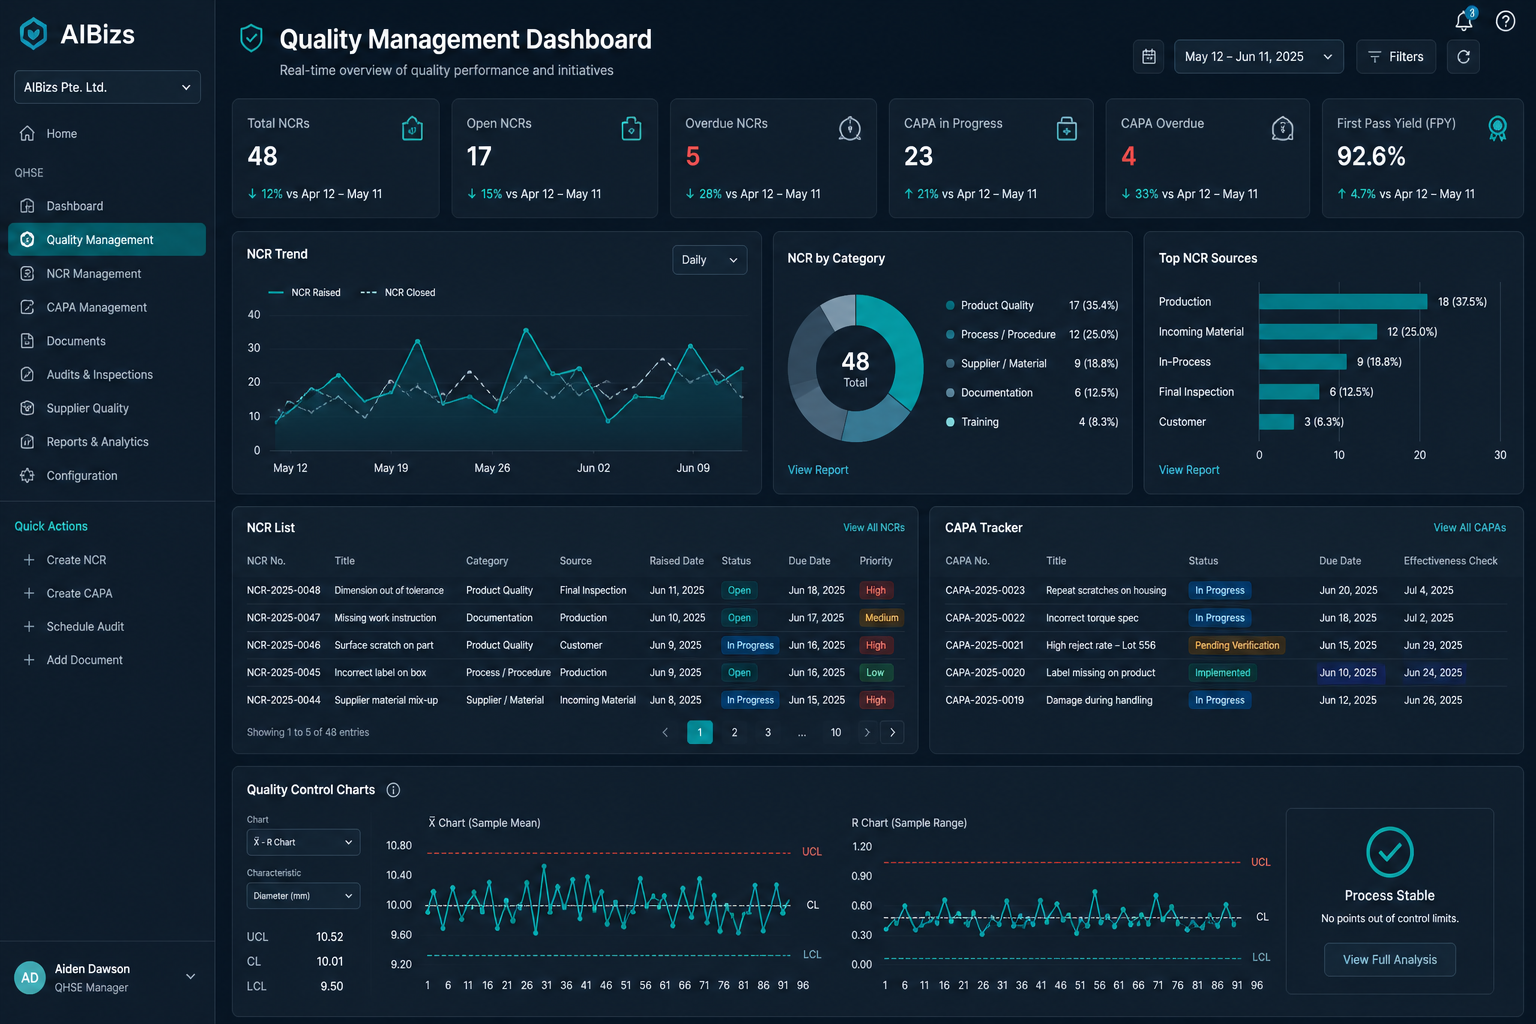1536x1024 pixels.
Task: Click the Overdue NCRs clock icon
Action: pyautogui.click(x=850, y=128)
